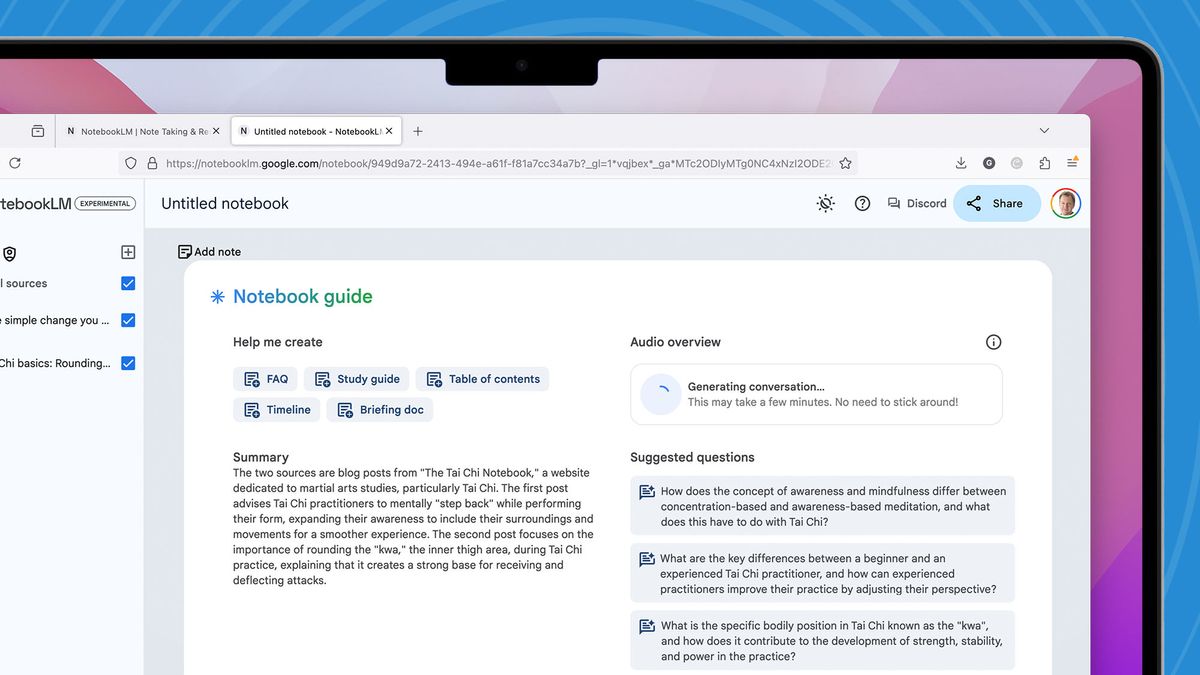The height and width of the screenshot is (675, 1200).
Task: Open the help question mark icon
Action: point(862,203)
